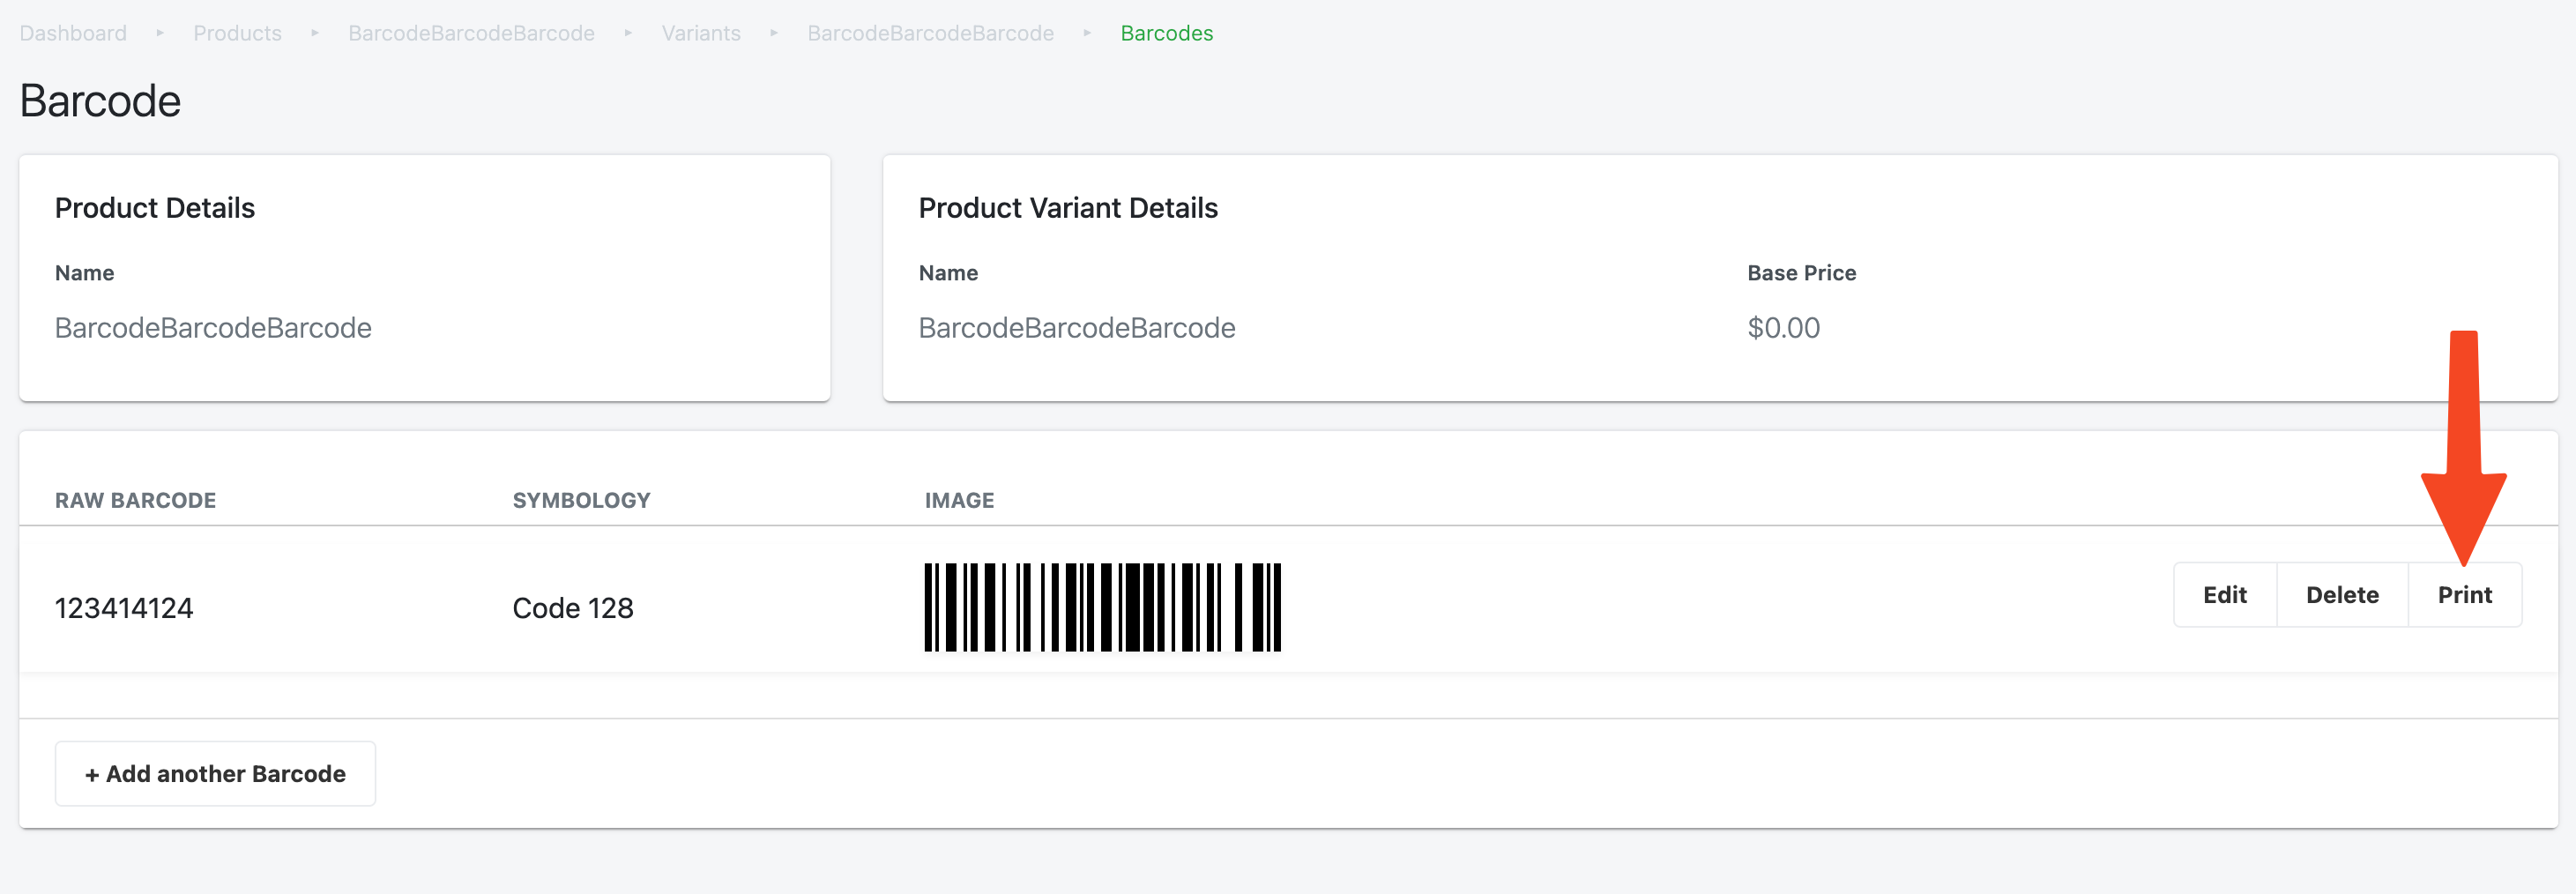Viewport: 2576px width, 894px height.
Task: Open the Products breadcrumb link
Action: click(237, 33)
